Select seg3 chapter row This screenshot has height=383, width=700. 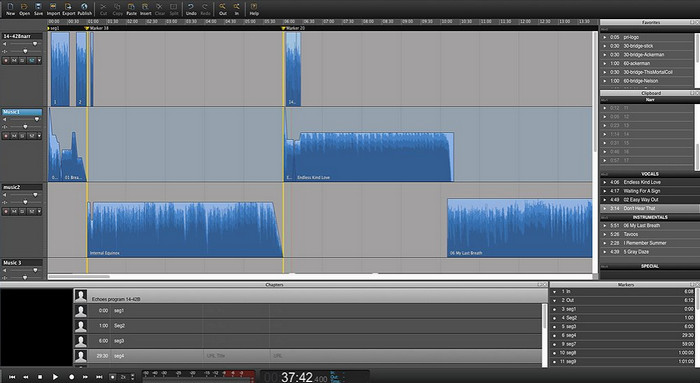point(308,341)
